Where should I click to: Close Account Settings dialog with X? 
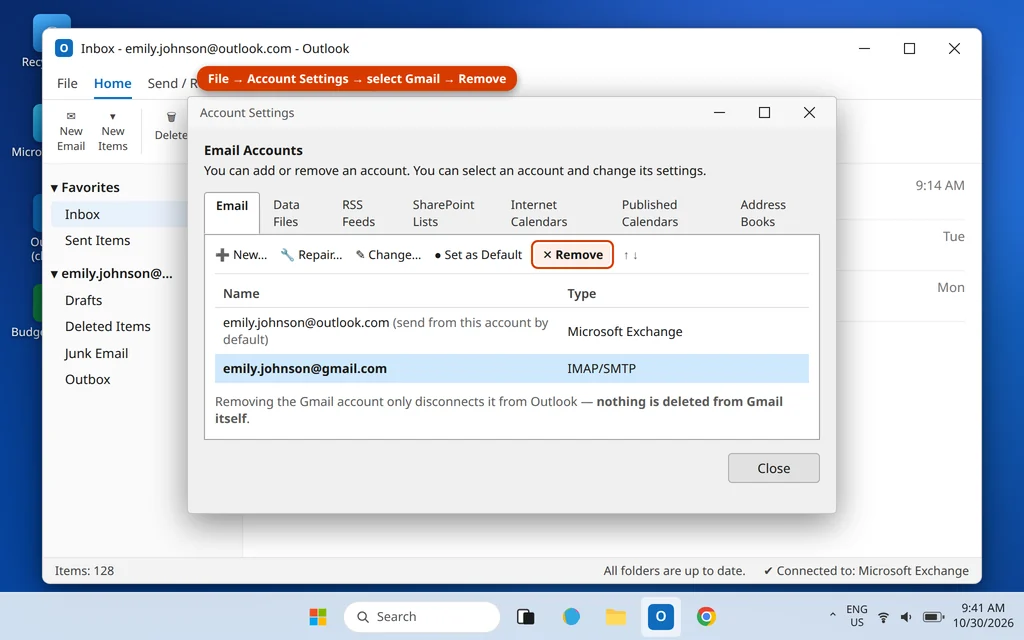[x=809, y=112]
